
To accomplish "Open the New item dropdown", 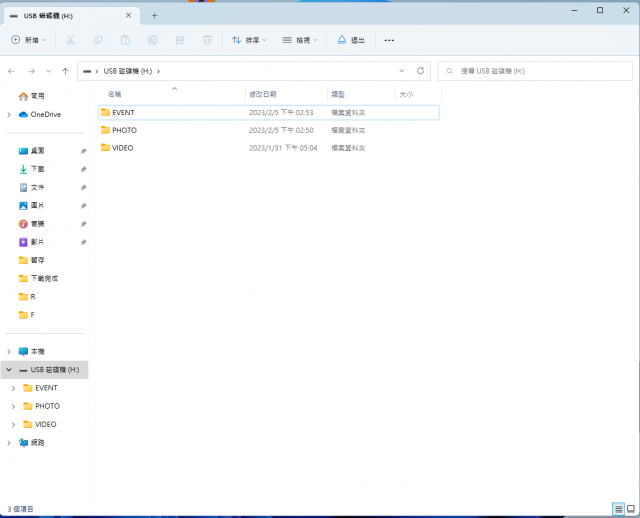I will tap(28, 40).
